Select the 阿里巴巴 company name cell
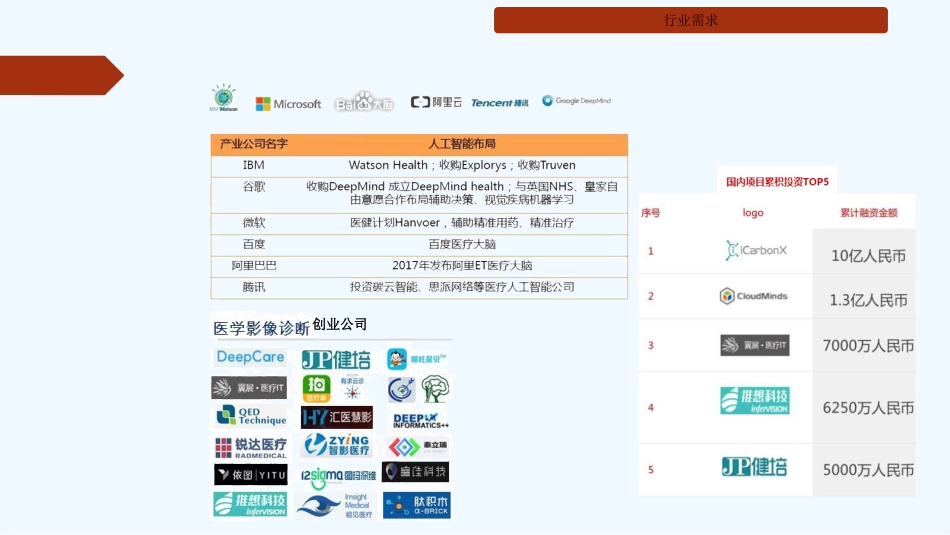Viewport: 950px width, 535px height. 254,265
